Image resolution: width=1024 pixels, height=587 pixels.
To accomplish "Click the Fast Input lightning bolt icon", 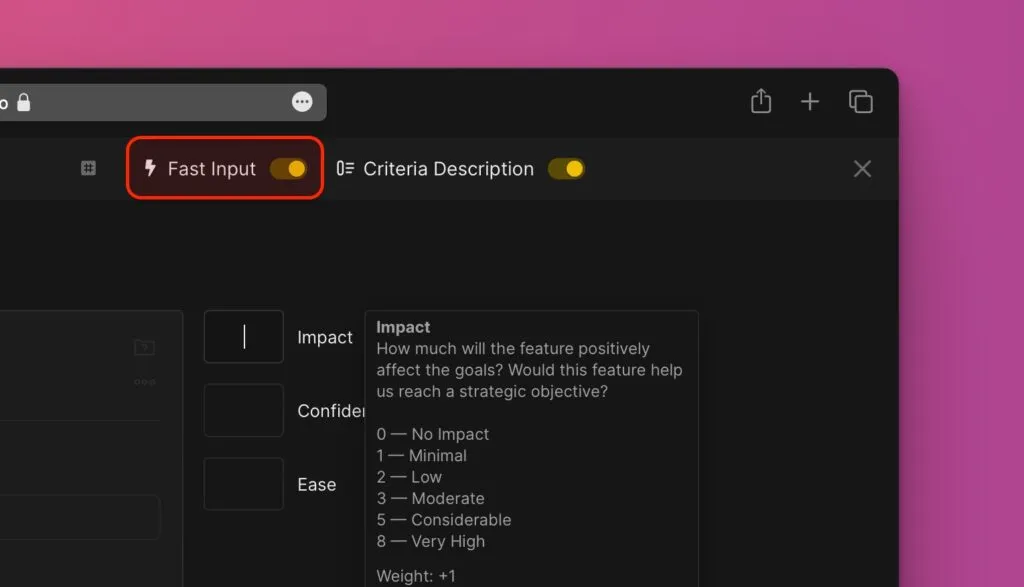I will pos(151,168).
